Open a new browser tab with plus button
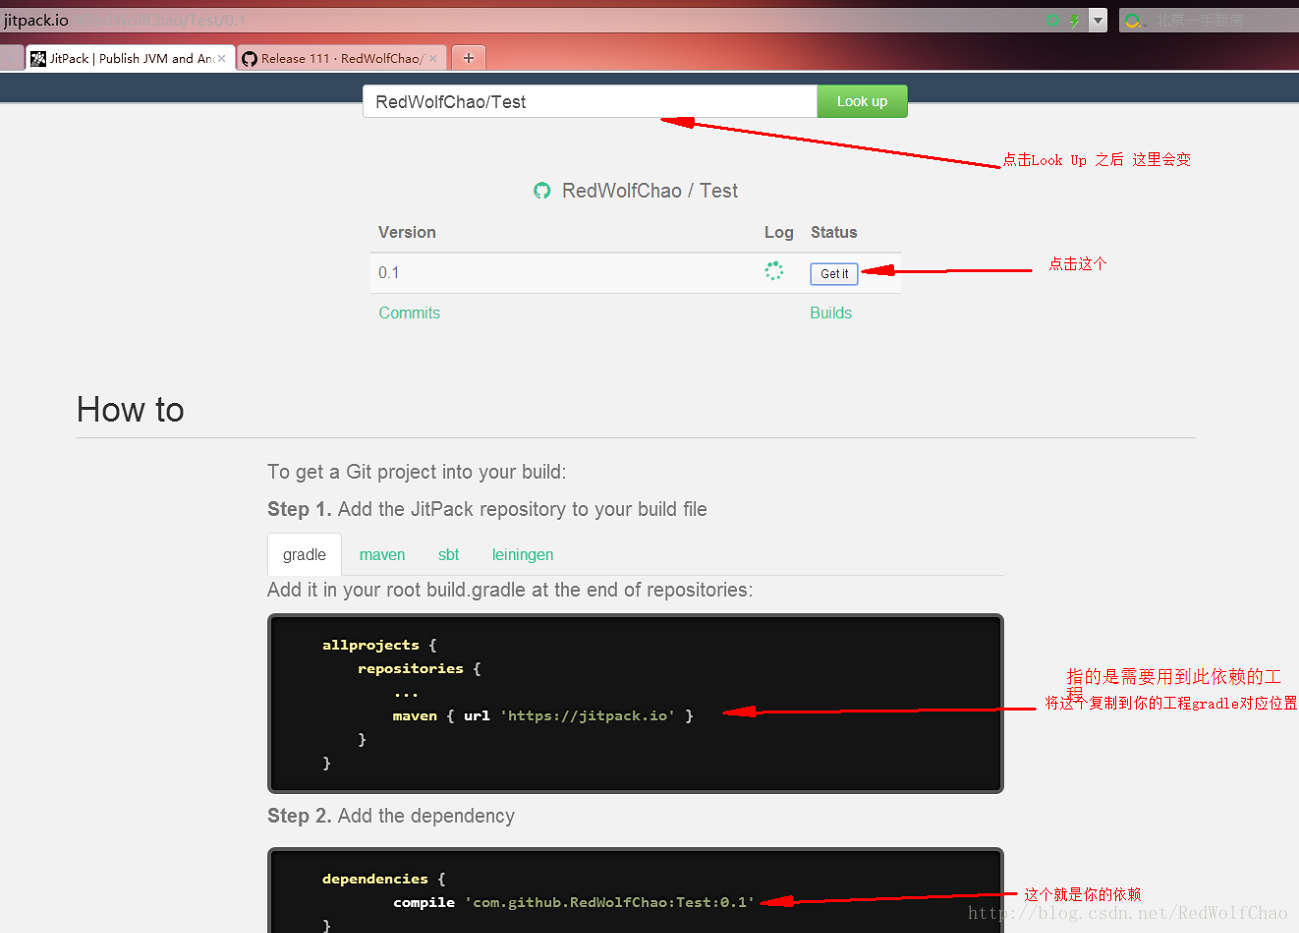The height and width of the screenshot is (933, 1299). [x=468, y=58]
